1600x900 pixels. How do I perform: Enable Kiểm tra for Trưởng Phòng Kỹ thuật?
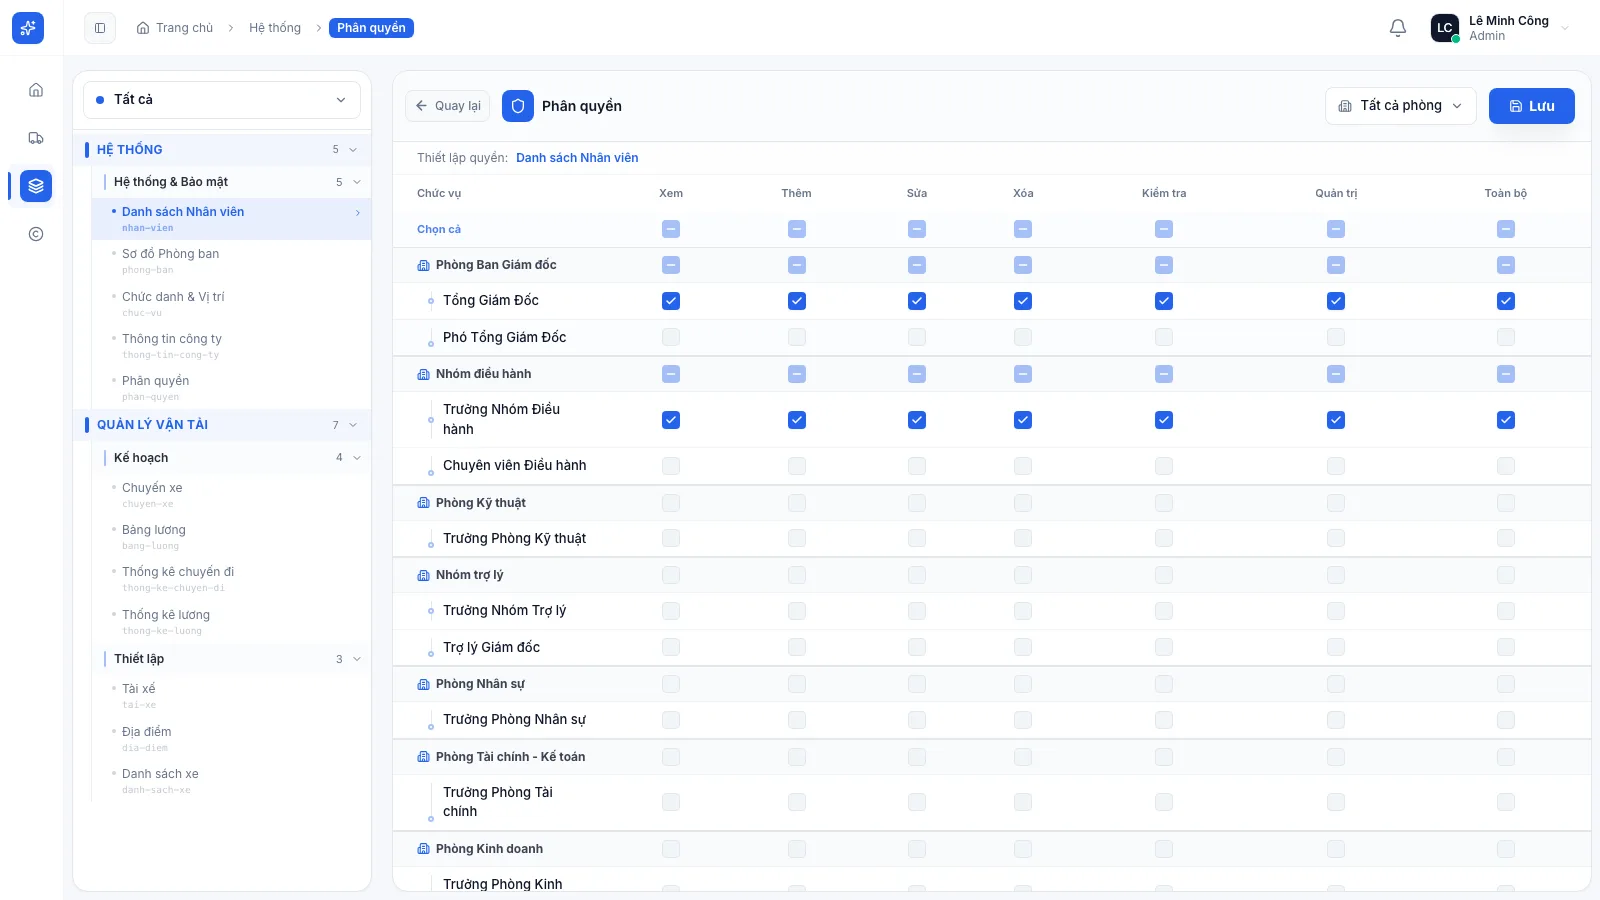coord(1164,538)
